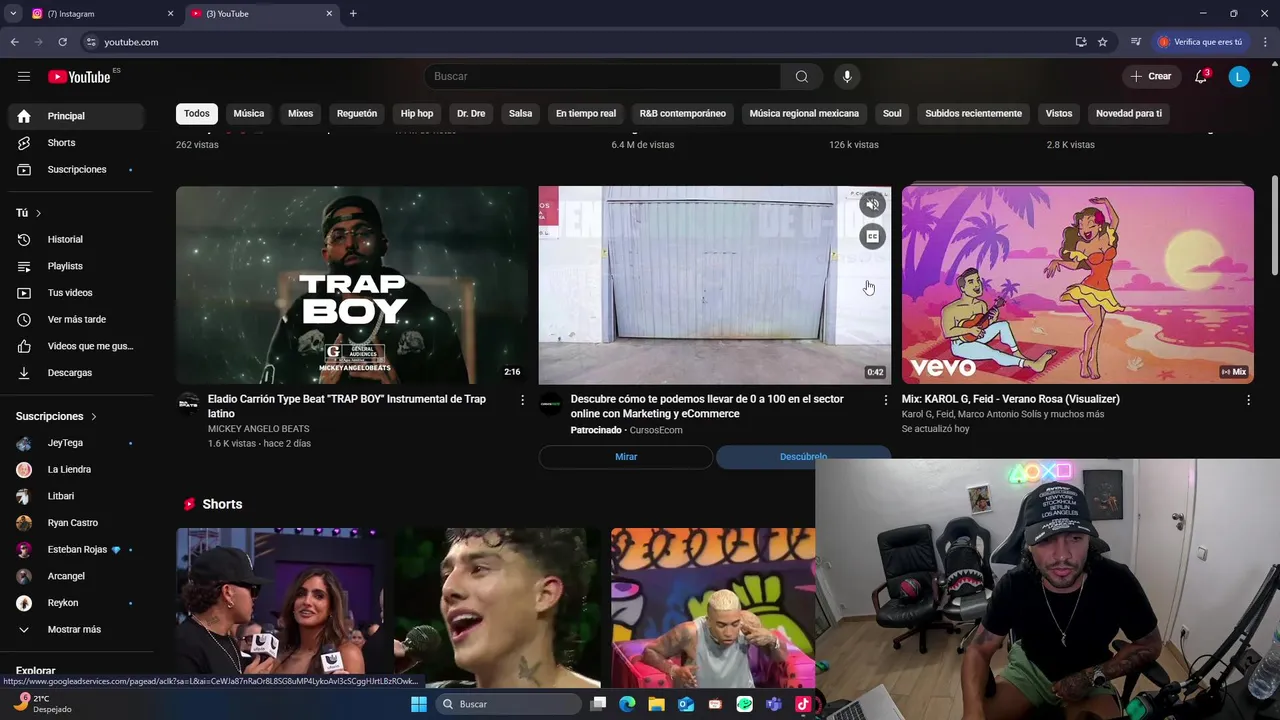Open Windows Start menu
Image resolution: width=1280 pixels, height=720 pixels.
(x=419, y=704)
